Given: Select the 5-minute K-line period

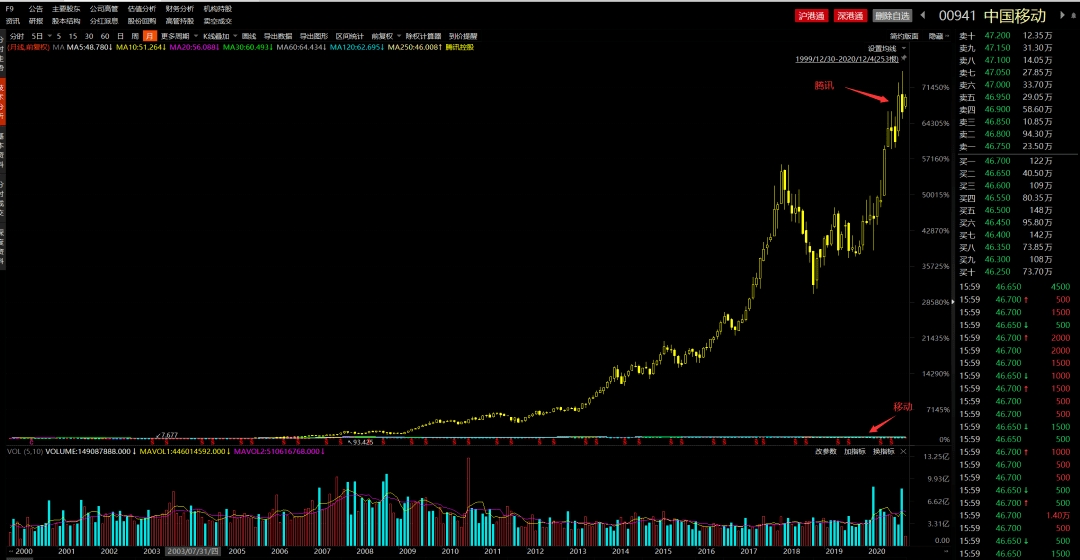Looking at the screenshot, I should pyautogui.click(x=59, y=36).
